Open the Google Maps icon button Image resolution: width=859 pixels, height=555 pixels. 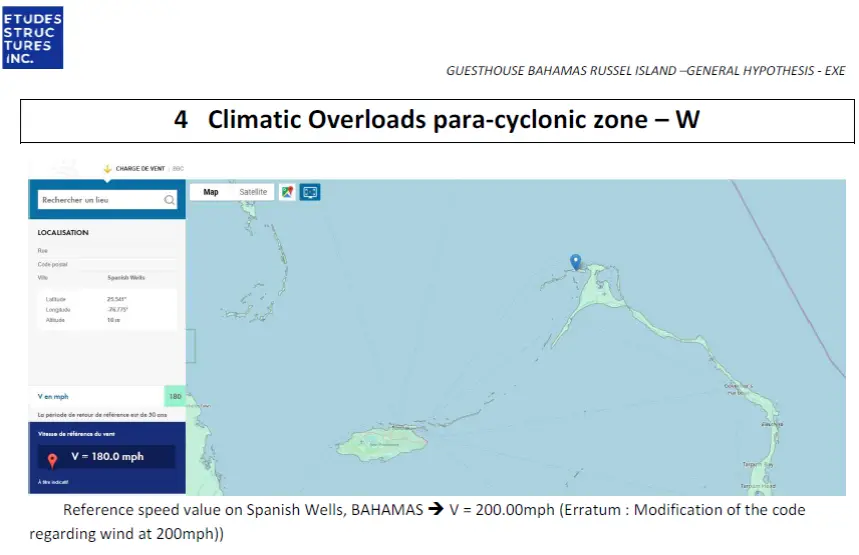pos(287,192)
